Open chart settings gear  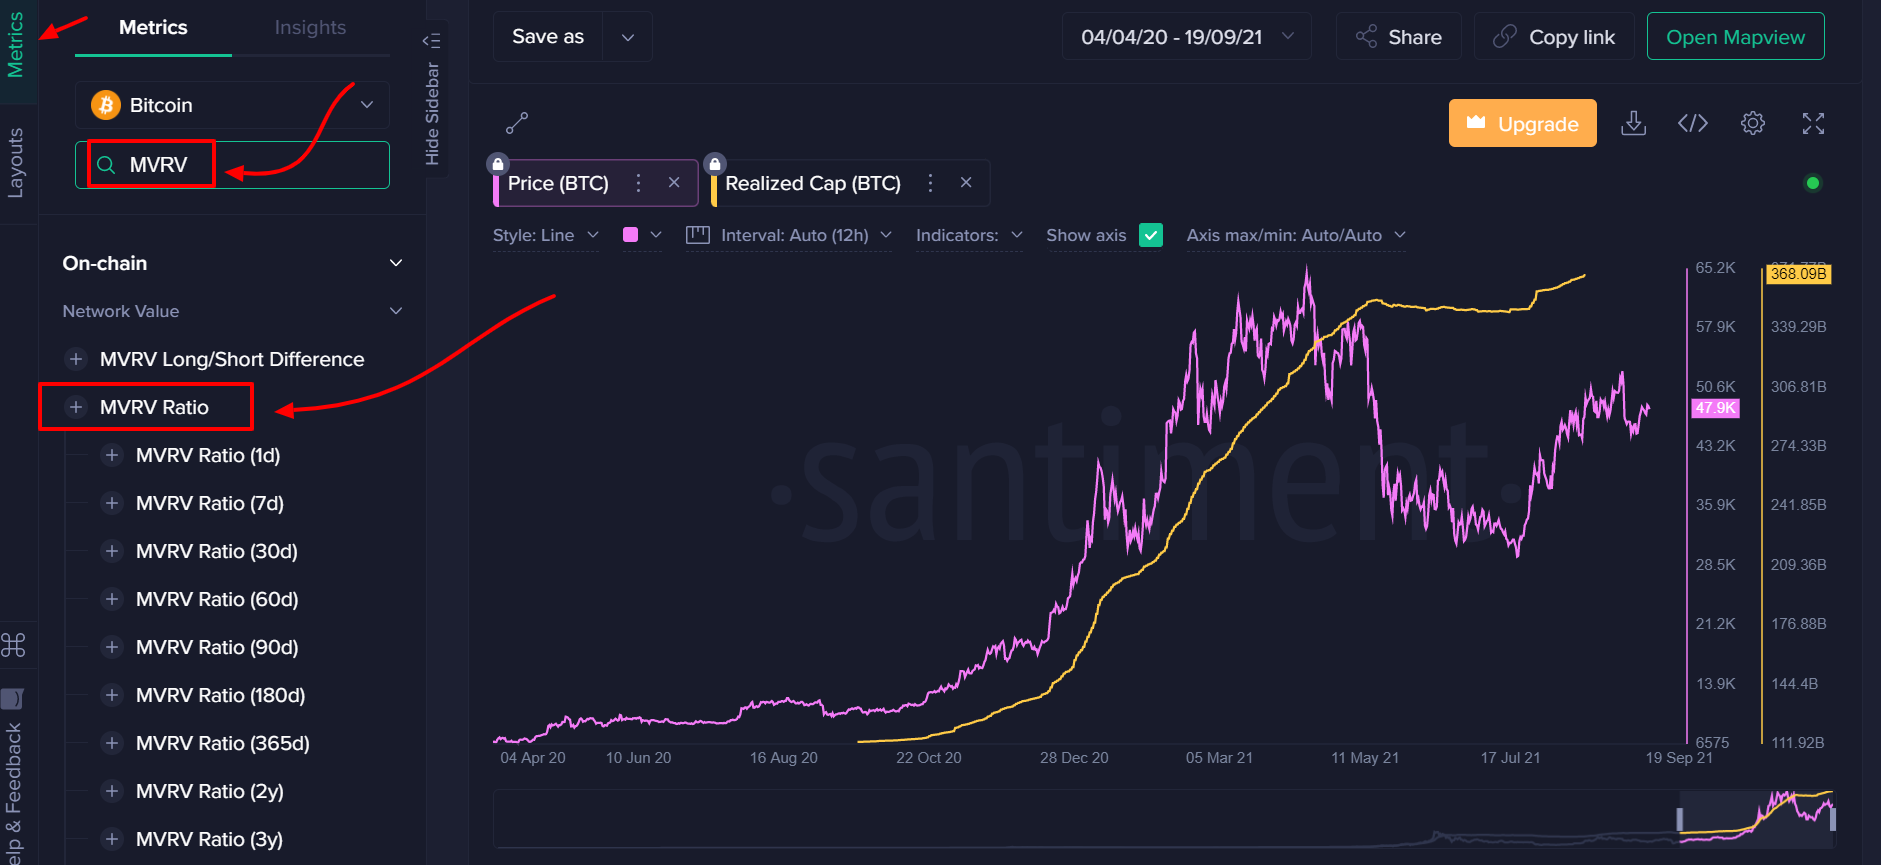click(x=1753, y=123)
